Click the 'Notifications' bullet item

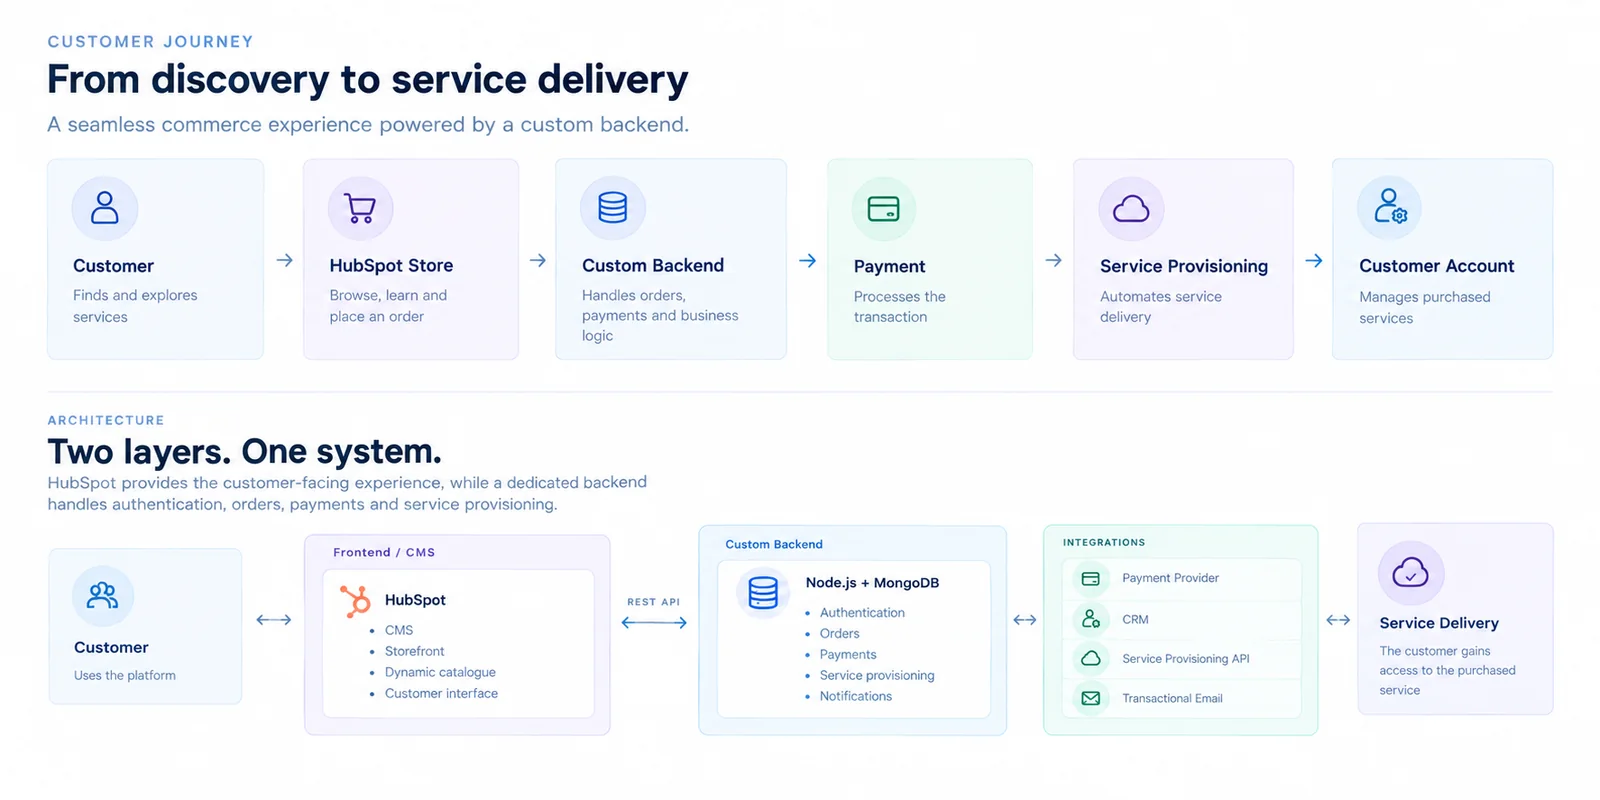tap(856, 696)
